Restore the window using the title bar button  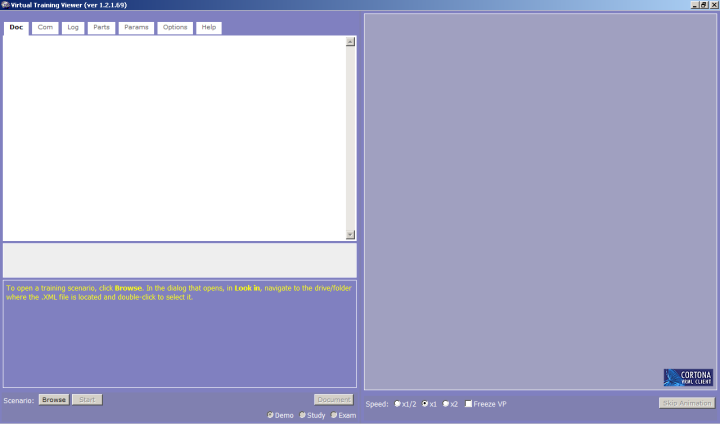[x=703, y=5]
